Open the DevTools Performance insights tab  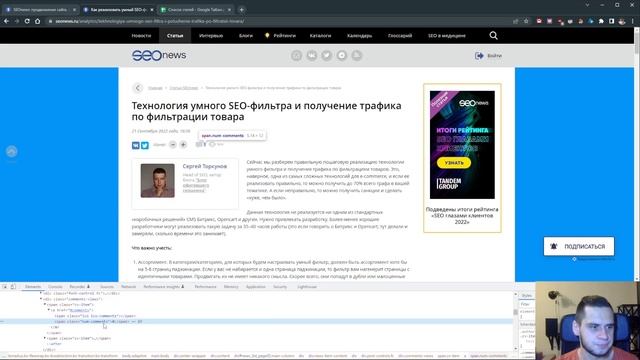[164, 287]
